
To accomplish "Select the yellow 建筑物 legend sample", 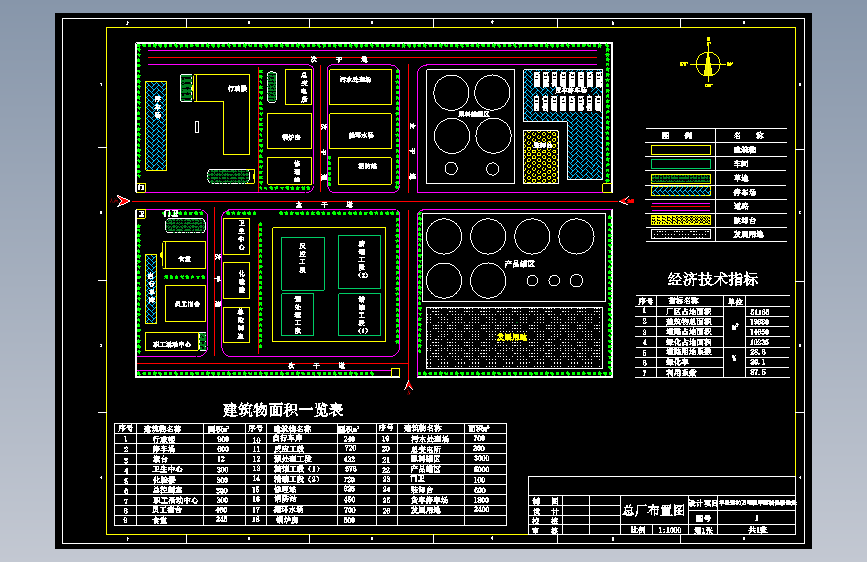I will point(681,150).
